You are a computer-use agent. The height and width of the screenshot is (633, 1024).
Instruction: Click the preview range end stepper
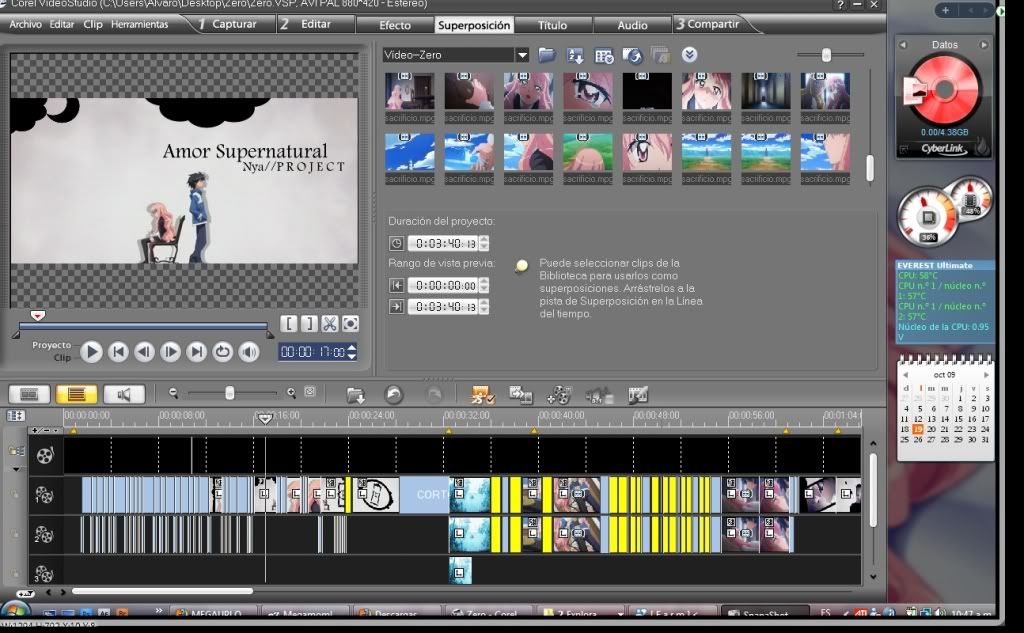pos(483,306)
